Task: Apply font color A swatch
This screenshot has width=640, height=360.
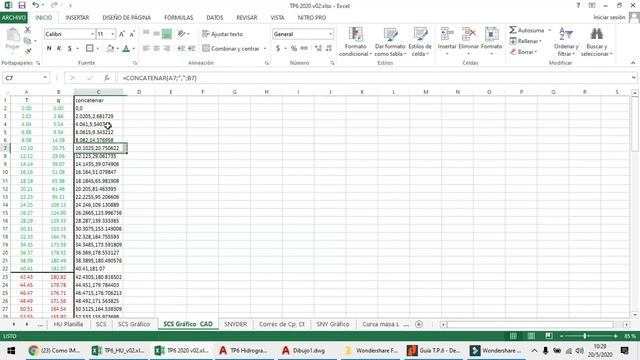Action: [x=126, y=48]
